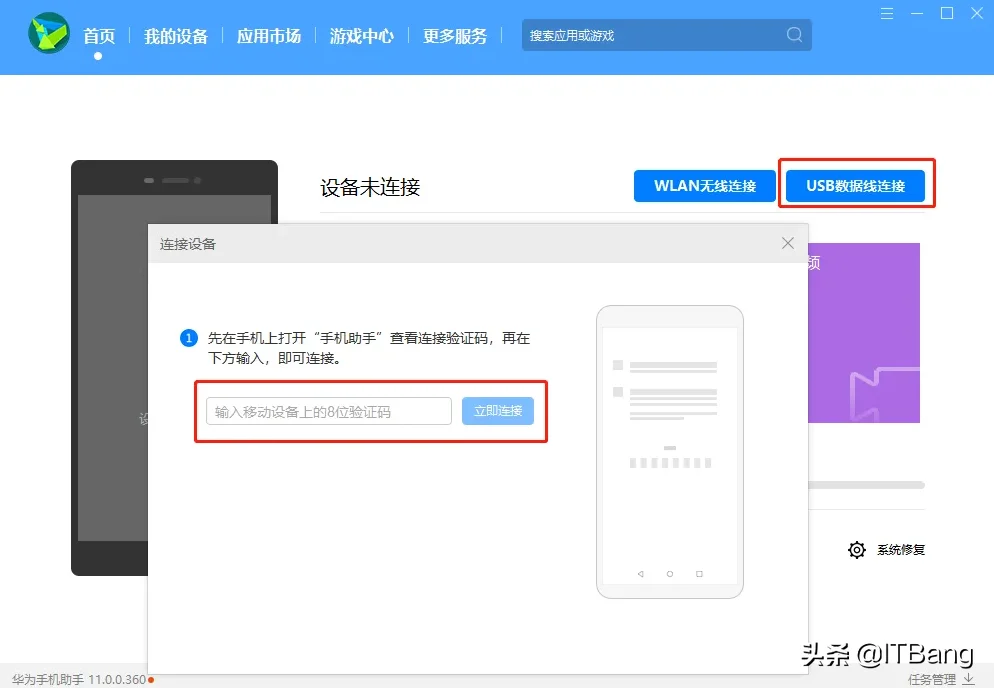This screenshot has width=994, height=688.
Task: Open 更多服务 tab
Action: (455, 36)
